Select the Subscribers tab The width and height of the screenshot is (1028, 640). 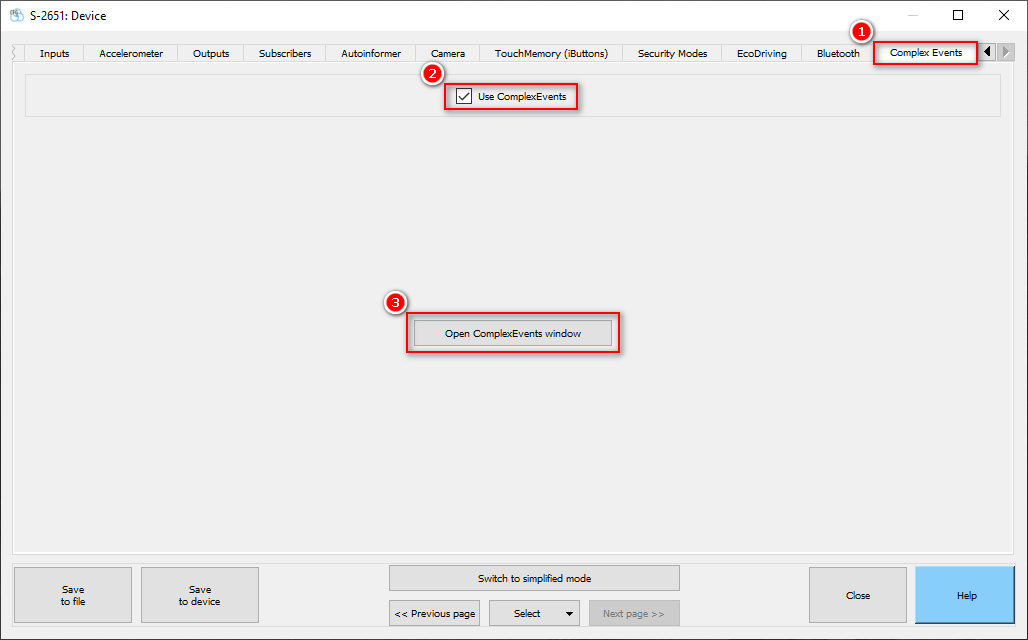[x=285, y=54]
